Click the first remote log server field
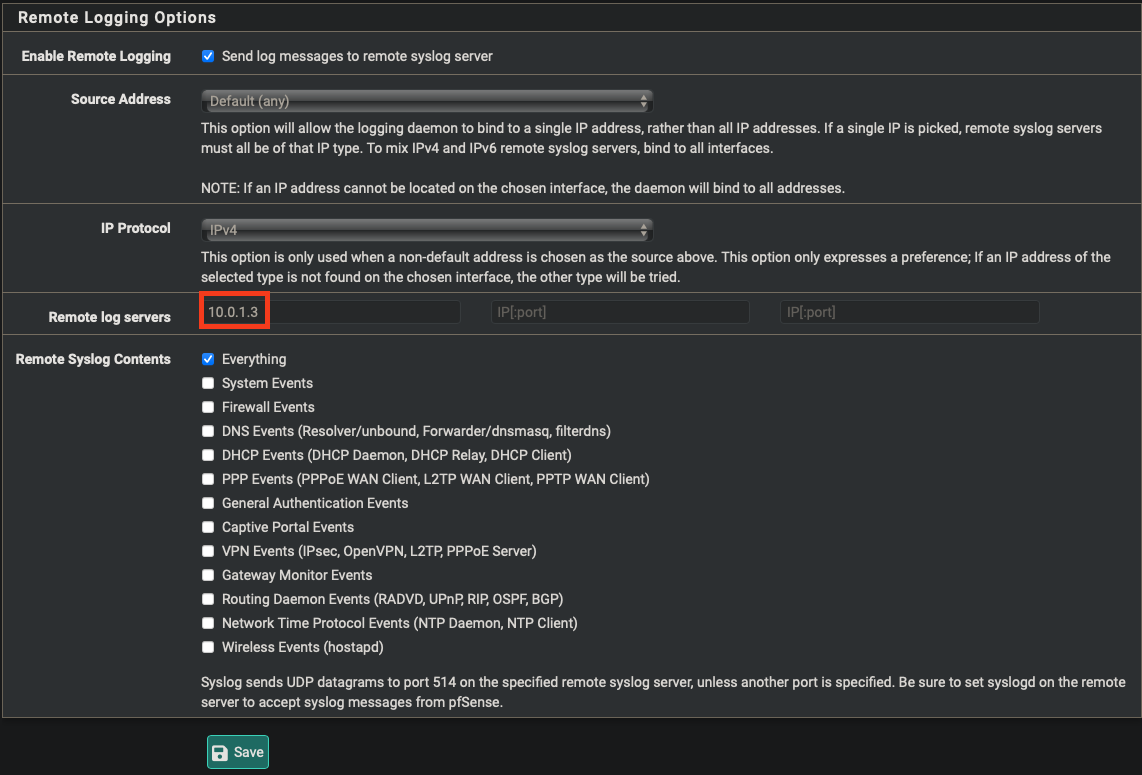This screenshot has width=1142, height=775. click(331, 312)
